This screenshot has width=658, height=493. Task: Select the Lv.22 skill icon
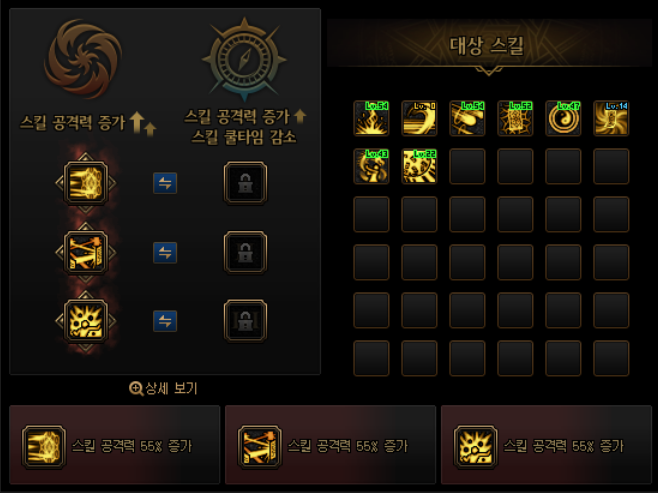(419, 166)
